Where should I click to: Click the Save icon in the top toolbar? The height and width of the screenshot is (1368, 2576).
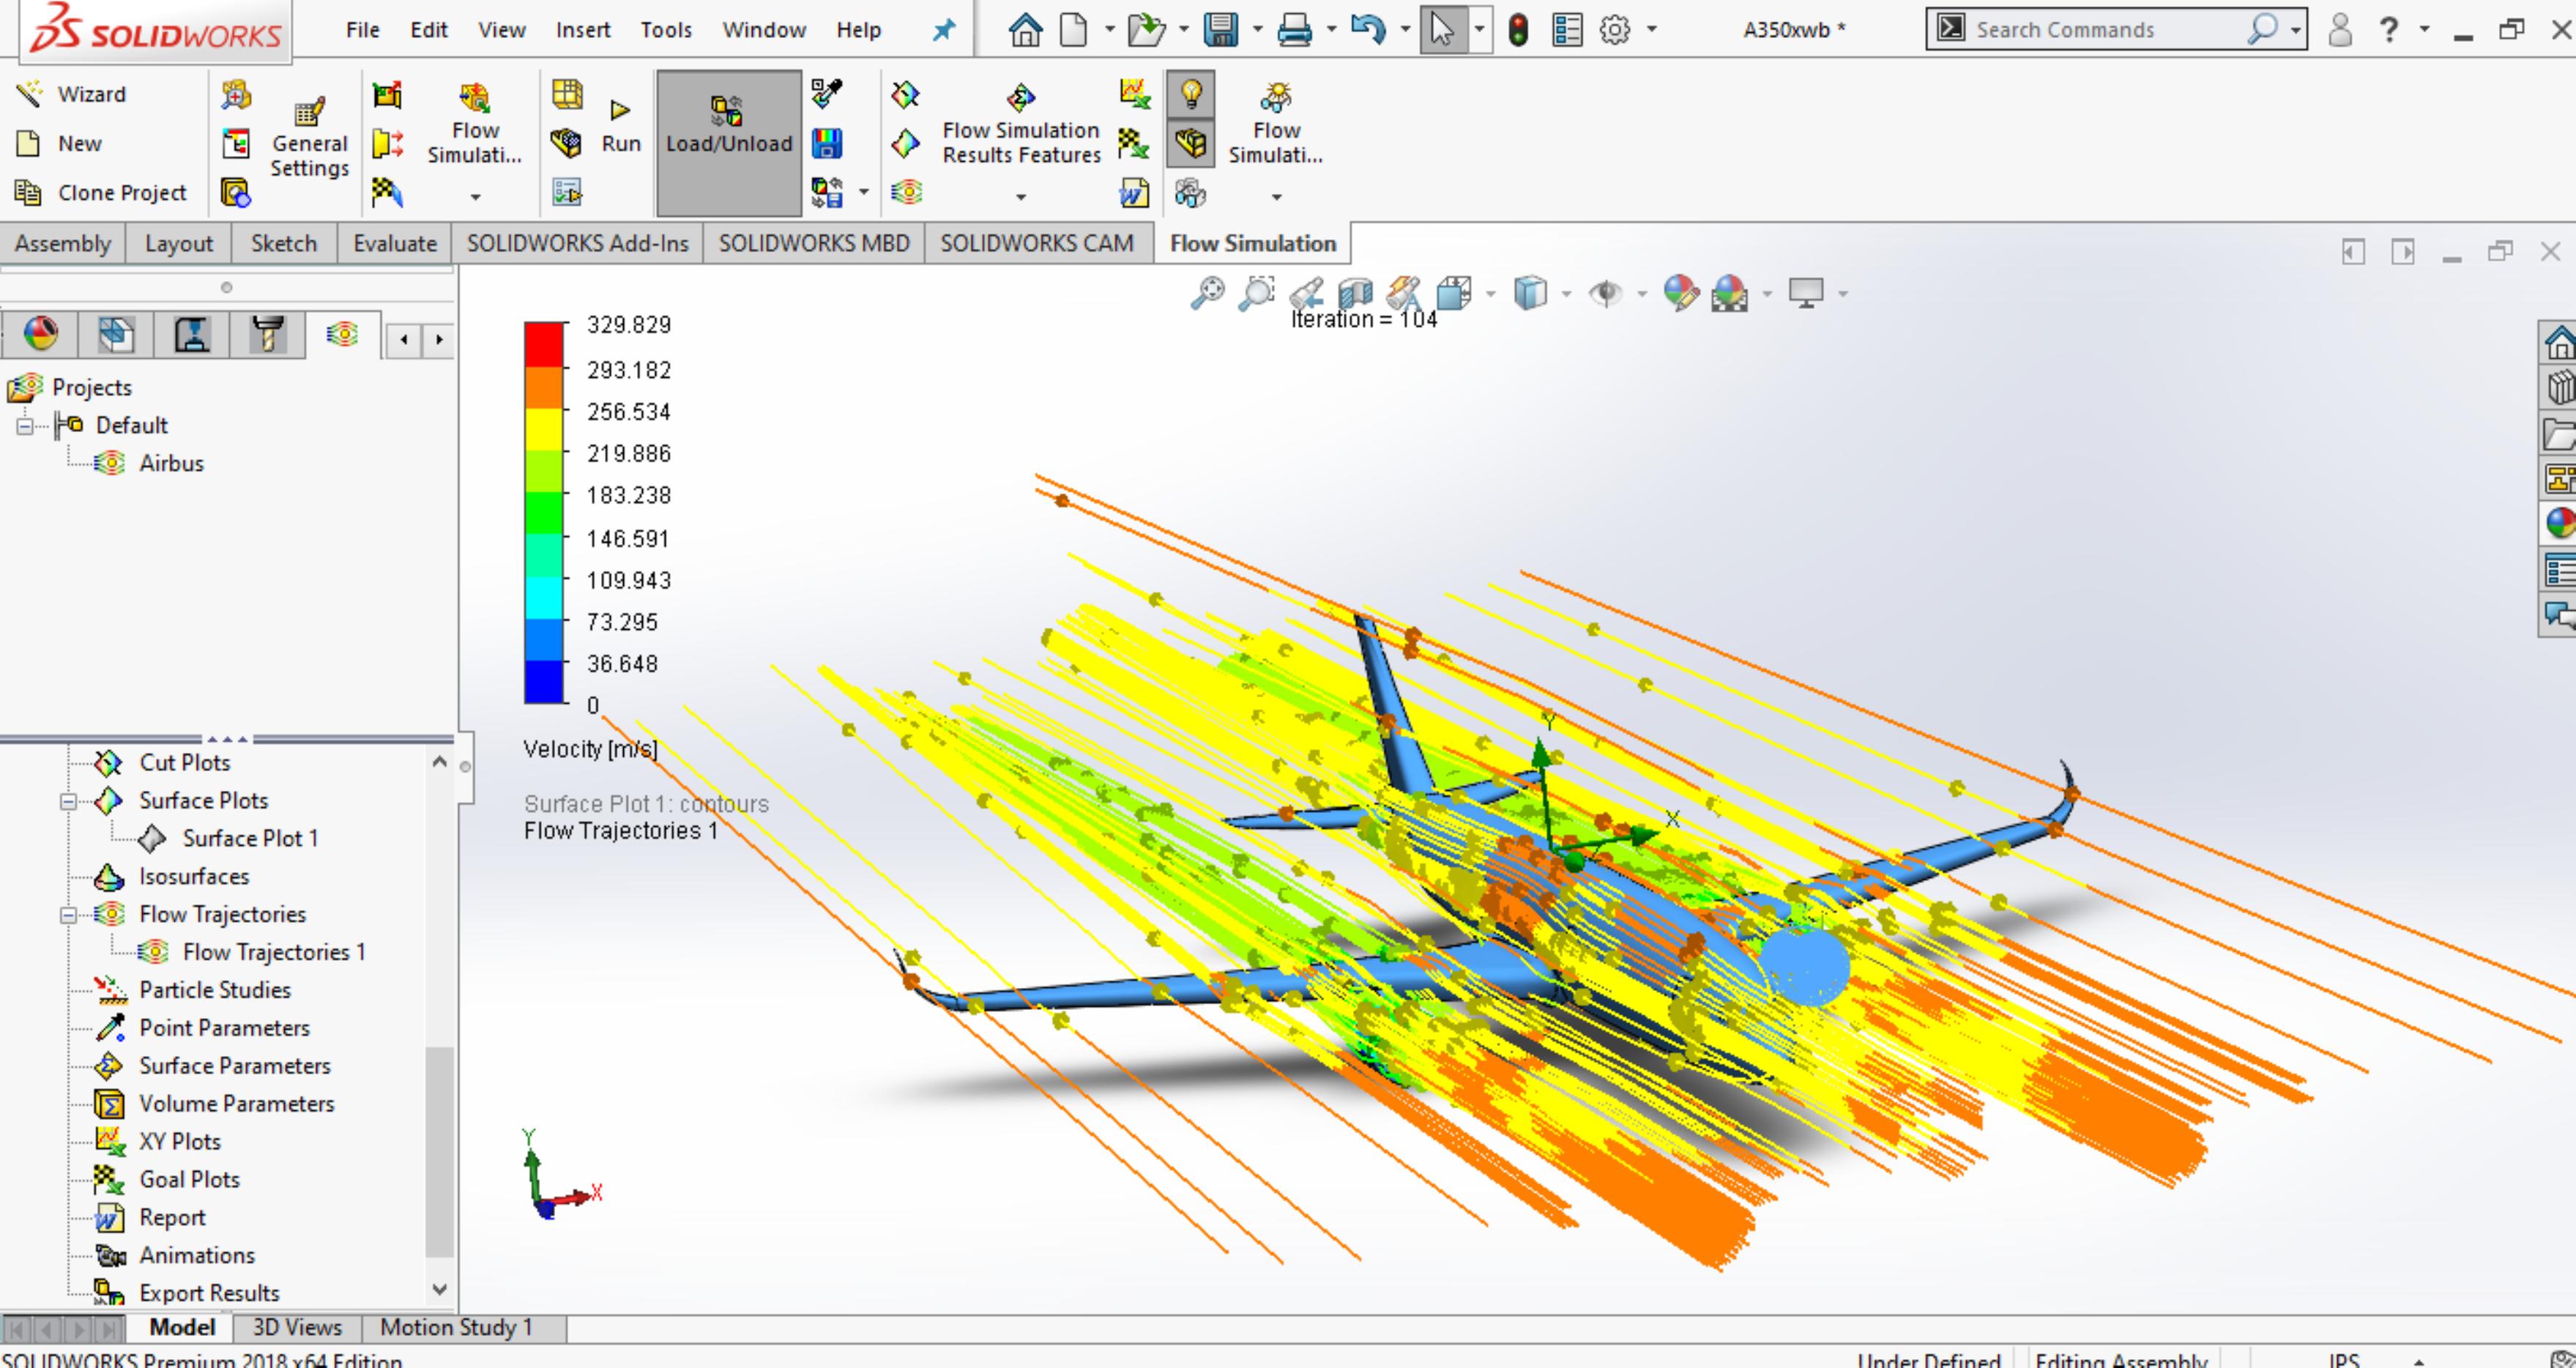1221,30
